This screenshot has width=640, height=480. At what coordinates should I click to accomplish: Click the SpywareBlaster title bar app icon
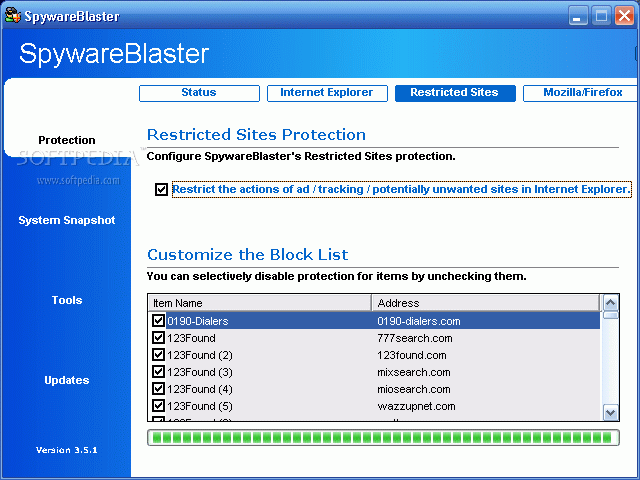click(13, 15)
